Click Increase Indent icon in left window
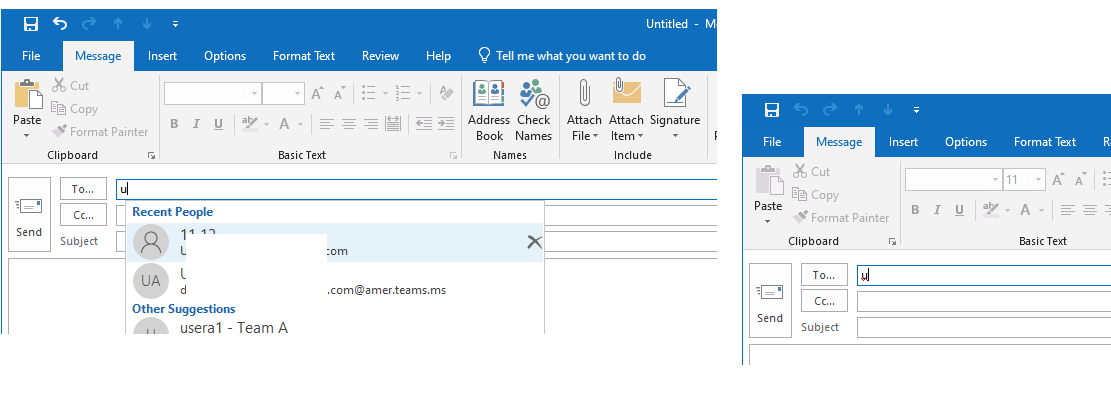The width and height of the screenshot is (1111, 398). (x=446, y=124)
